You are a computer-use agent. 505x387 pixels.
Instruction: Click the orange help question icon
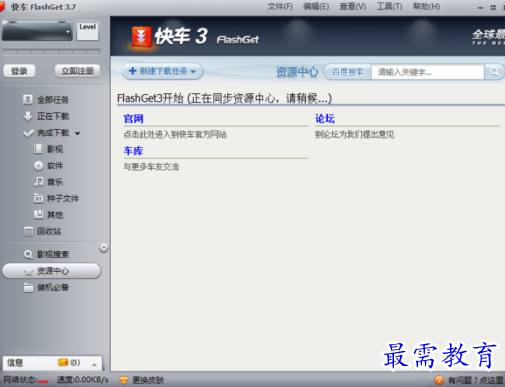439,380
